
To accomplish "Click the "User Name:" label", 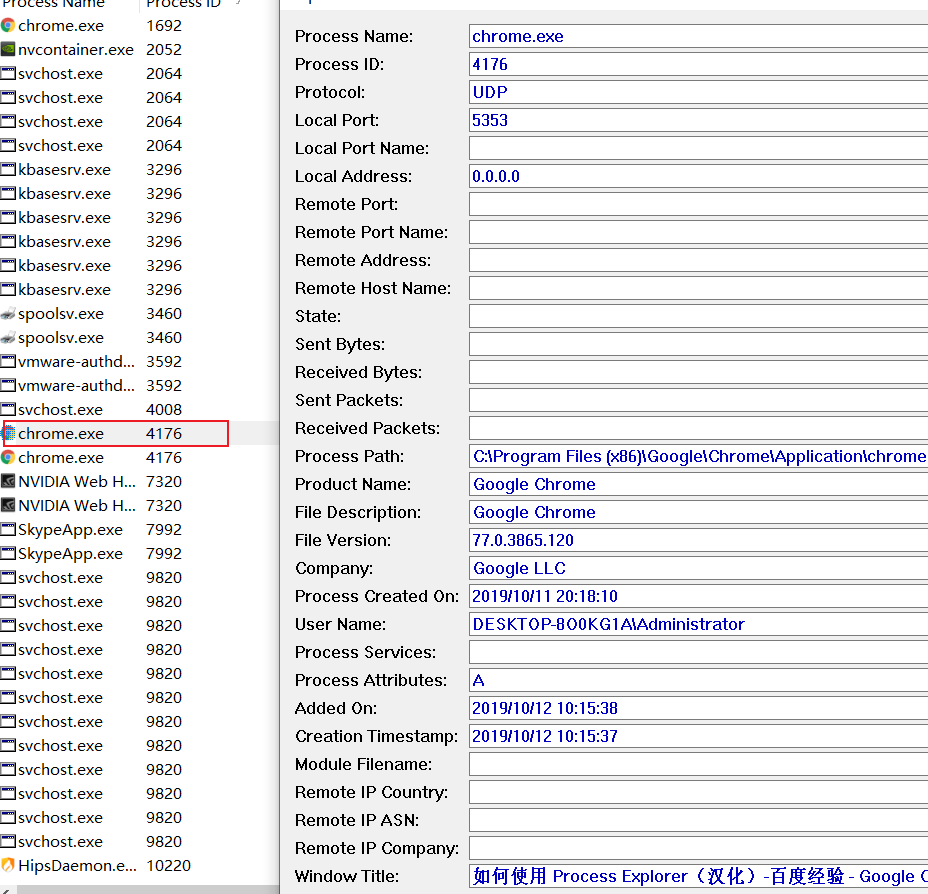I will [x=340, y=624].
